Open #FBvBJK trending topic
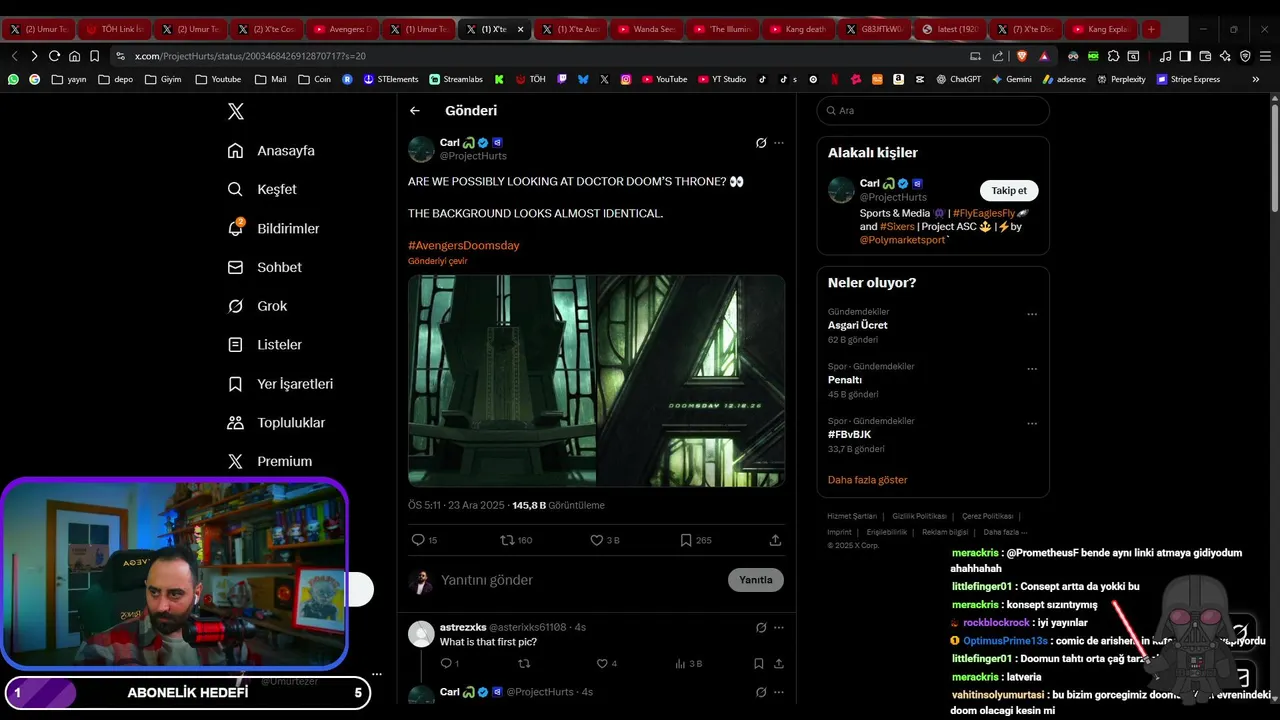 pyautogui.click(x=849, y=435)
